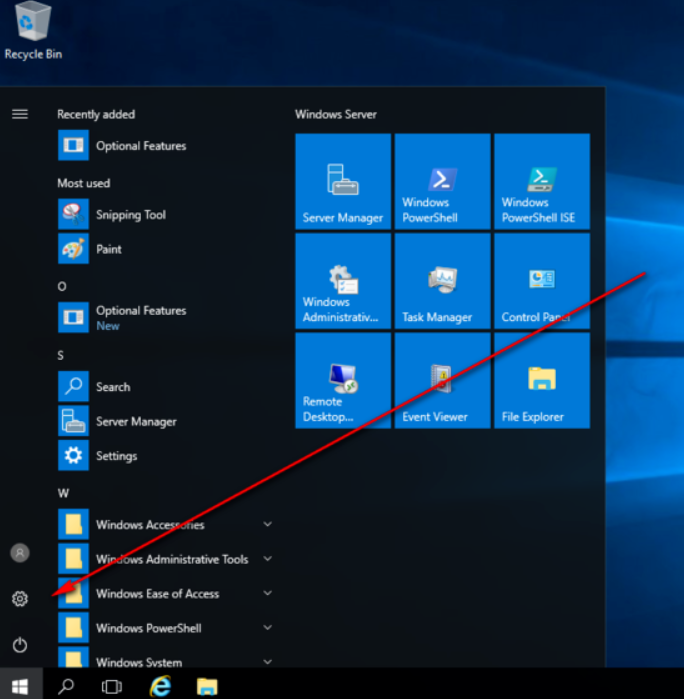Click the Power button in Start sidebar
The height and width of the screenshot is (699, 684).
(x=20, y=645)
